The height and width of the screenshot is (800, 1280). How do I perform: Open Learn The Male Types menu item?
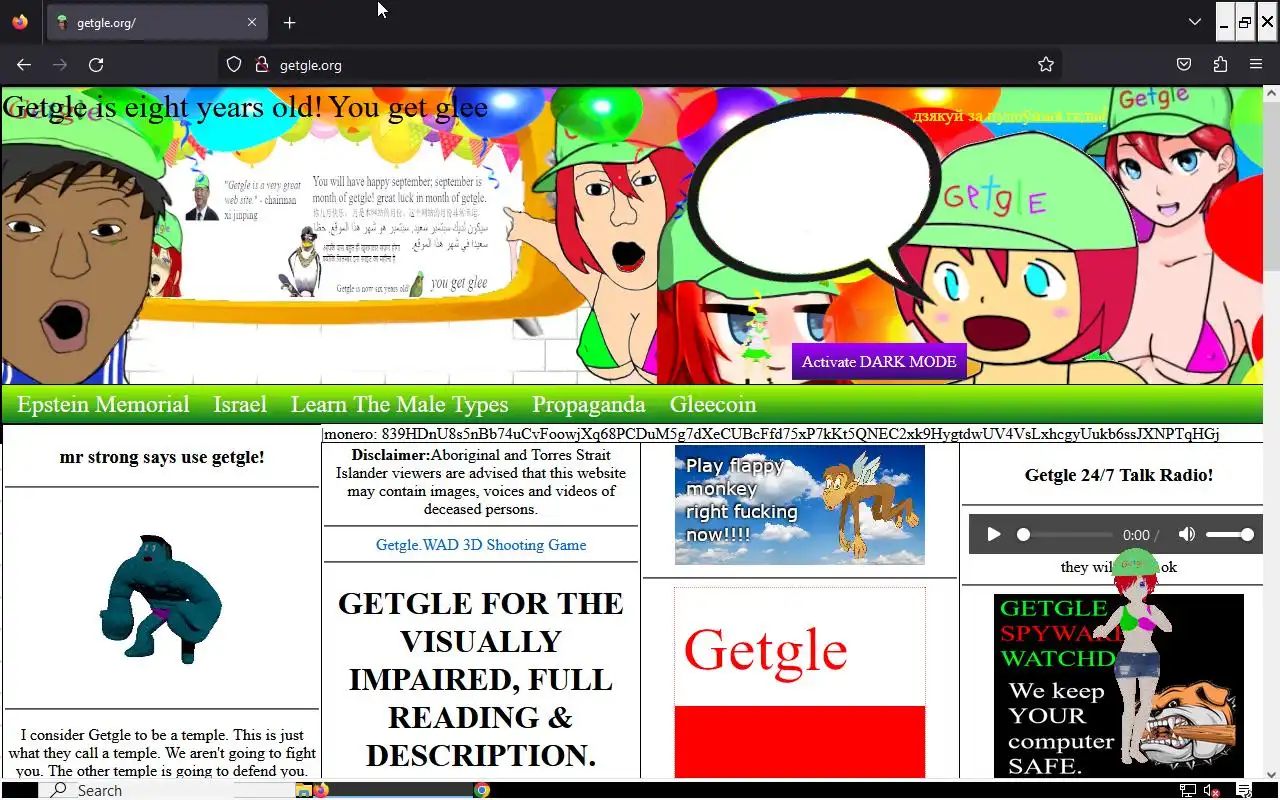(x=400, y=405)
